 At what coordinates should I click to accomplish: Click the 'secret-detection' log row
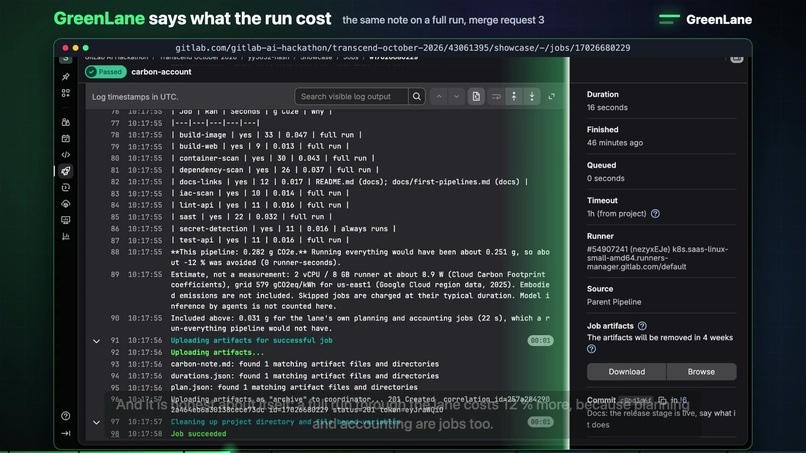(283, 229)
